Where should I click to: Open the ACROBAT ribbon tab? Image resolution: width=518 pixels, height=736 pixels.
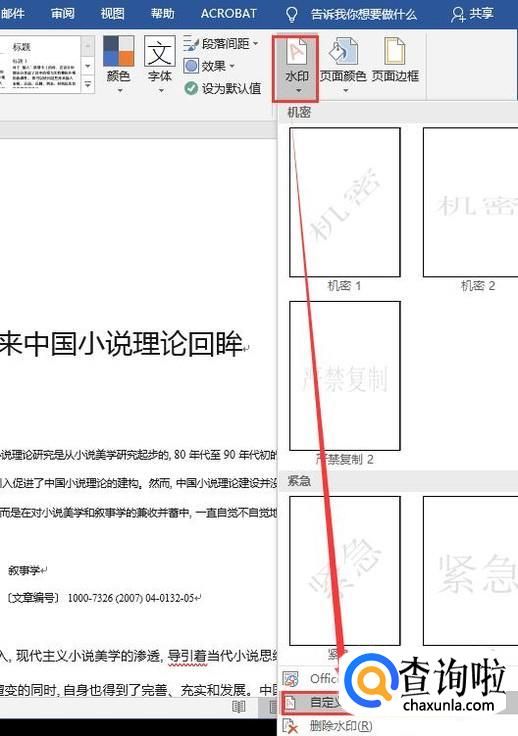coord(229,14)
